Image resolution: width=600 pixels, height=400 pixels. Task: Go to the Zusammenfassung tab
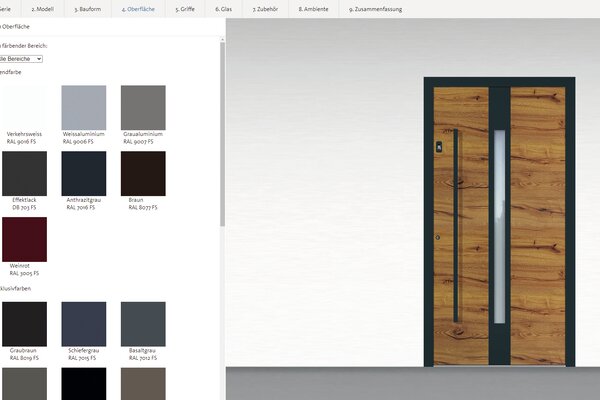point(375,8)
